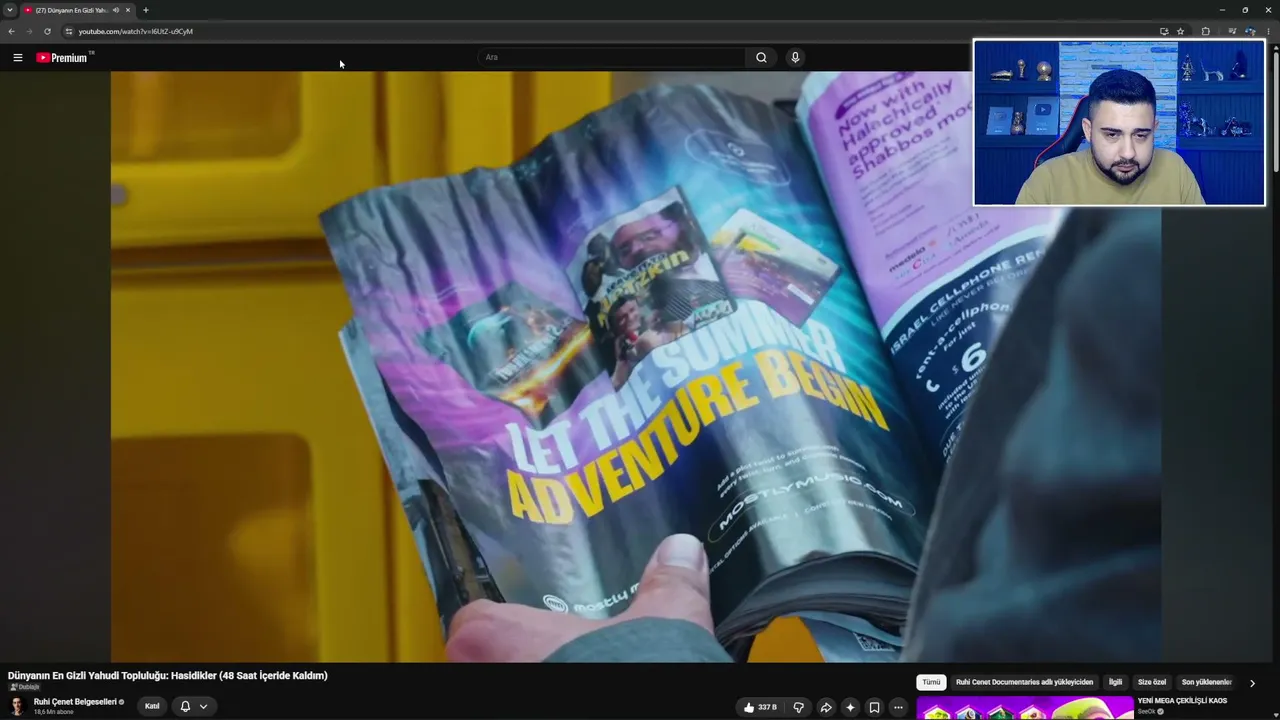Select Ruhi Cenet Documentaries uploads chip
The width and height of the screenshot is (1280, 720).
(1025, 682)
